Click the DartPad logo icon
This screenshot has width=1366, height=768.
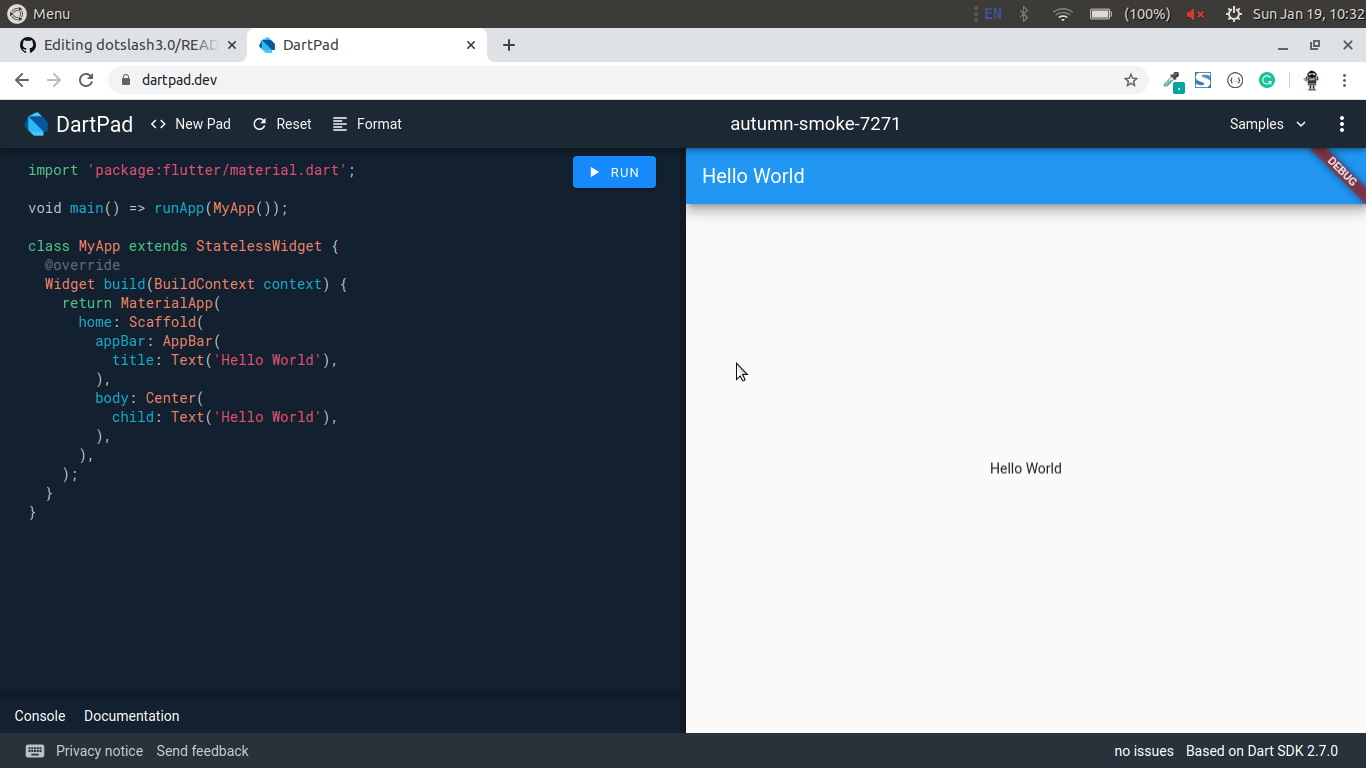tap(36, 124)
